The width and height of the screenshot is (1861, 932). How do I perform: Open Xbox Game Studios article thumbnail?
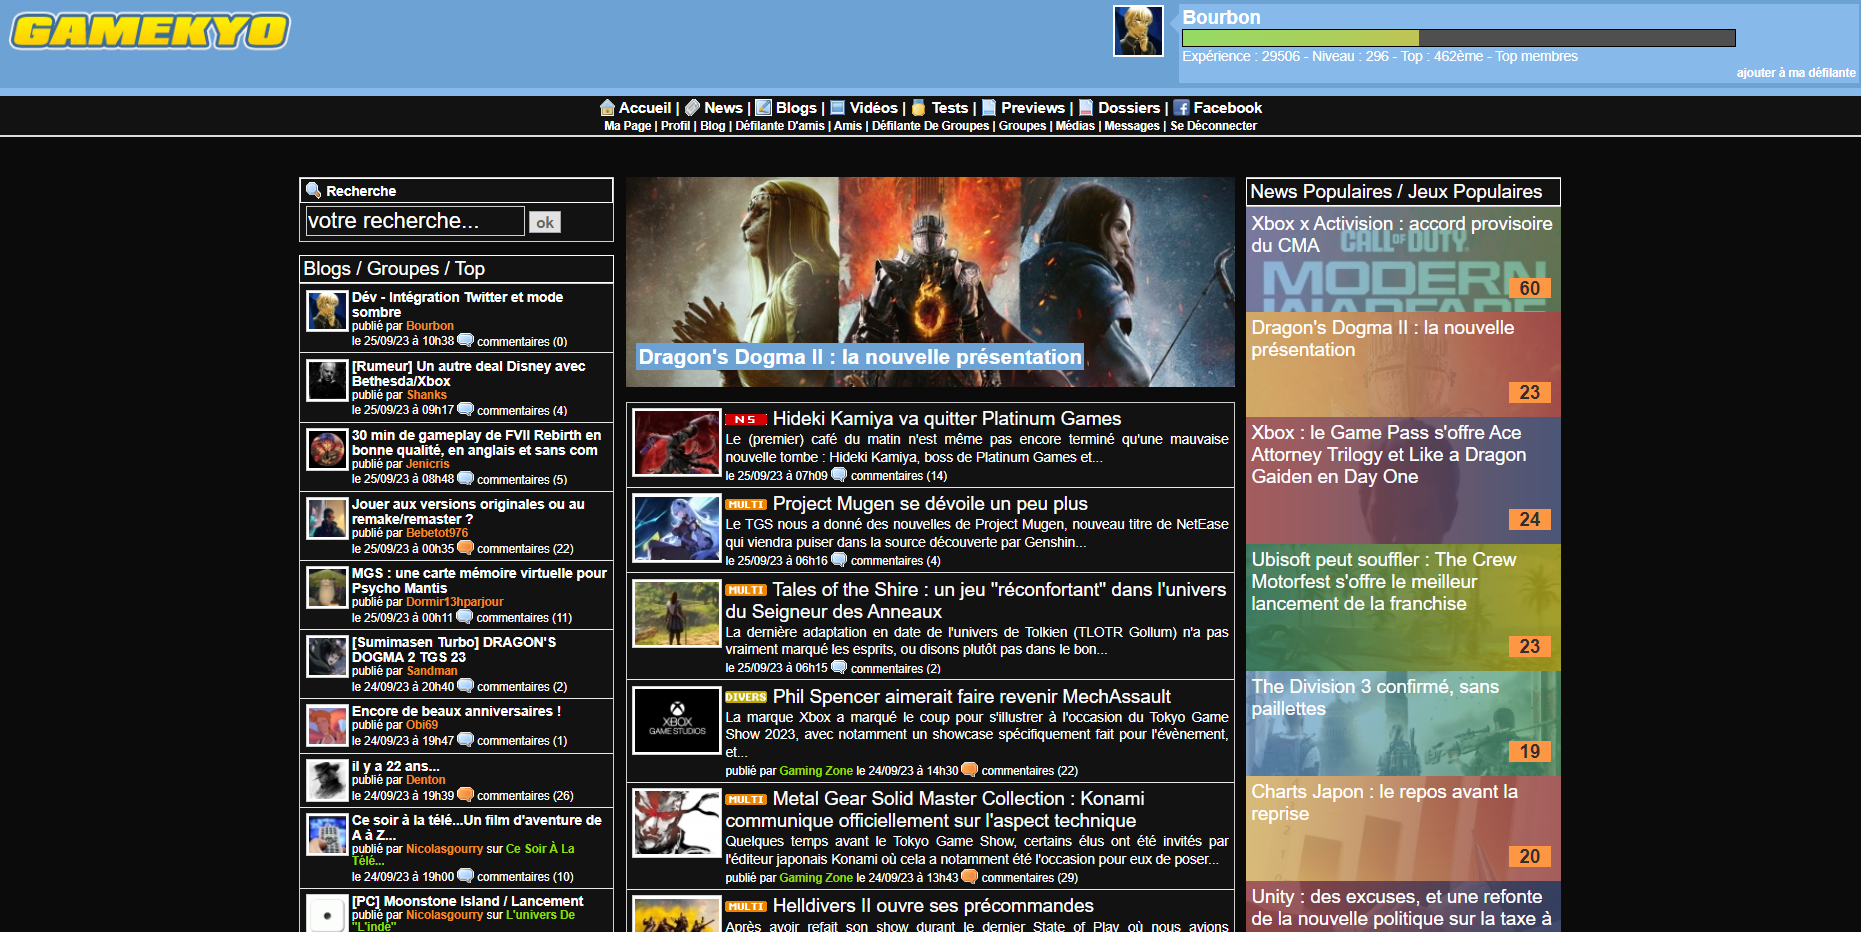[677, 720]
